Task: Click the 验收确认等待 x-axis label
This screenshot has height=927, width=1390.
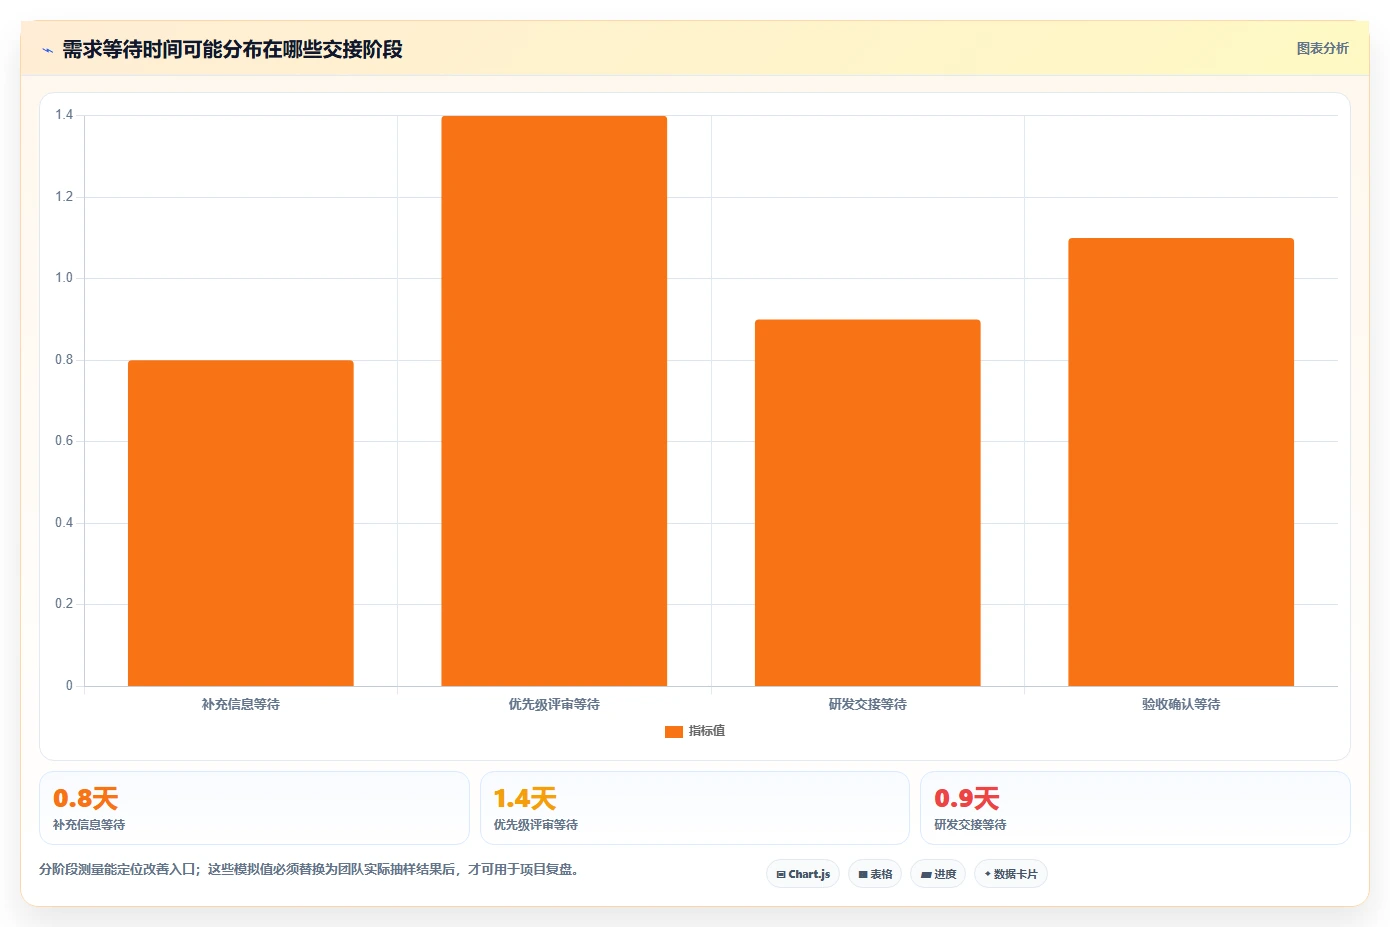Action: 1181,704
